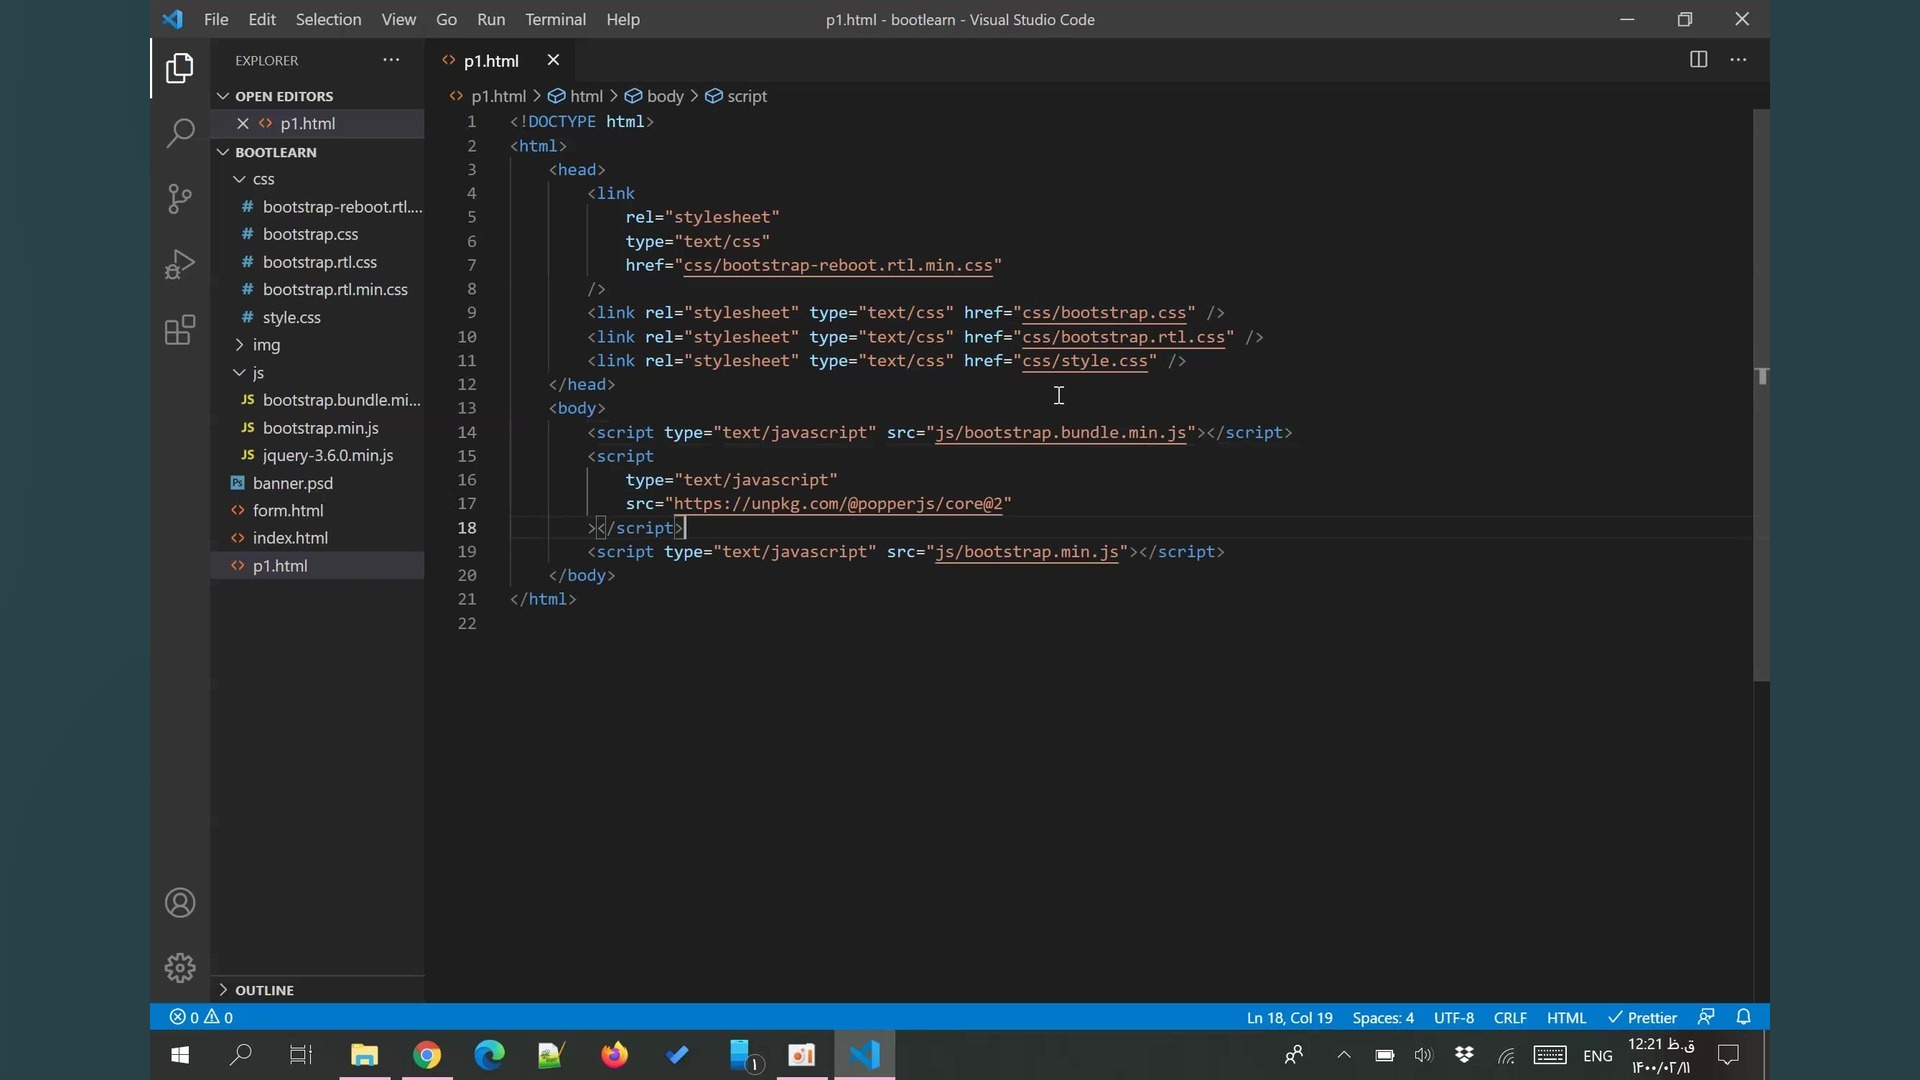Open the Manage gear icon
This screenshot has height=1080, width=1920.
(180, 968)
